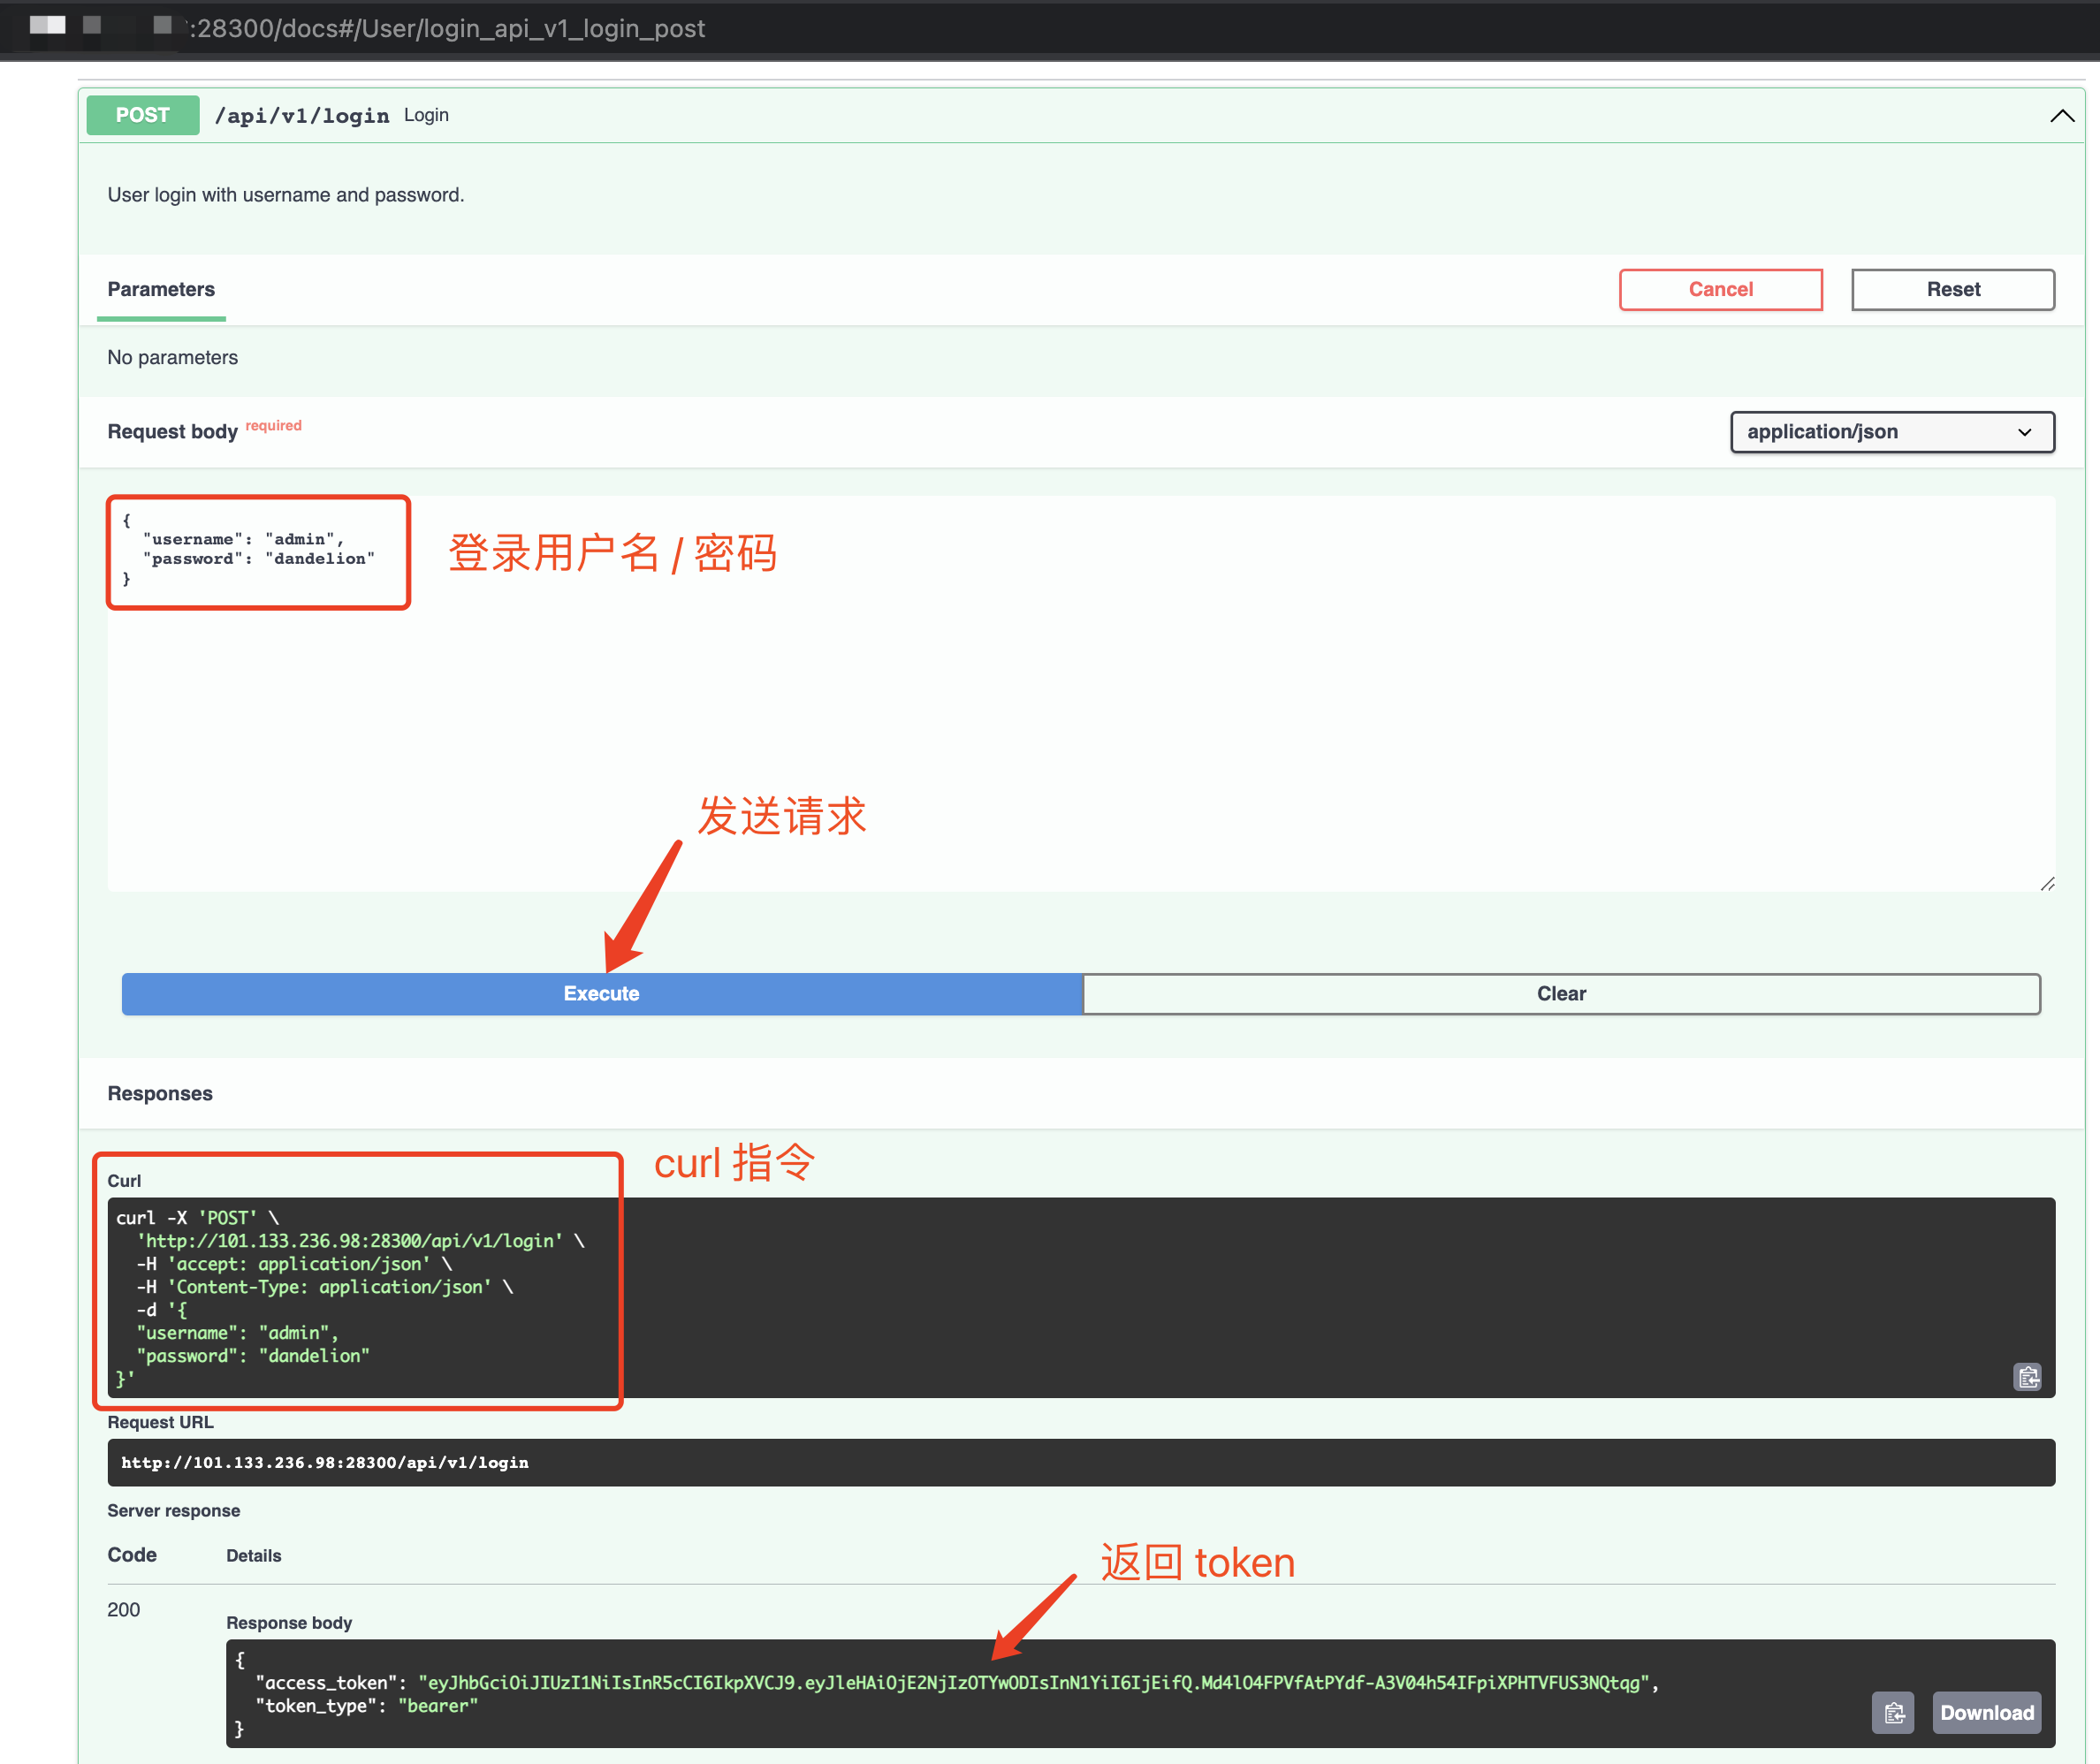
Task: Click the green POST method badge
Action: (x=143, y=115)
